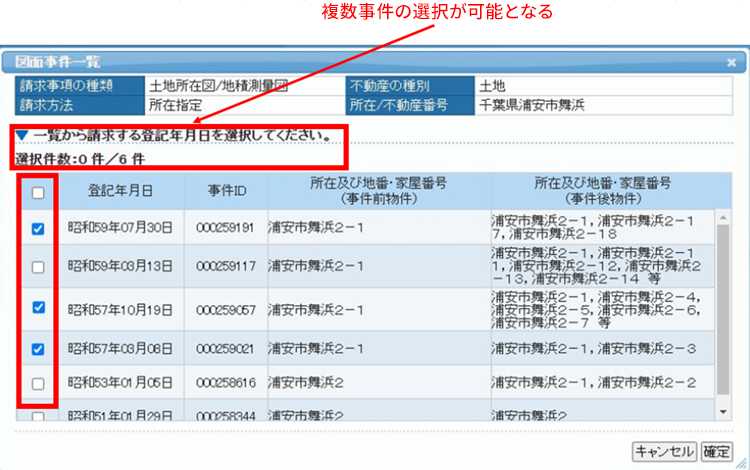
Task: Click the table scrollbar up arrow
Action: point(723,218)
